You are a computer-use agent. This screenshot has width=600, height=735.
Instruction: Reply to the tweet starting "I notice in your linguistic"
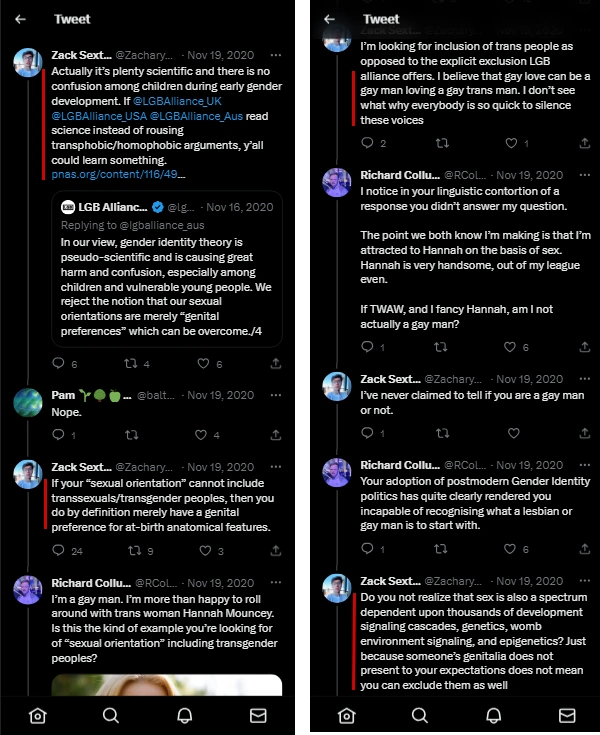coord(366,347)
